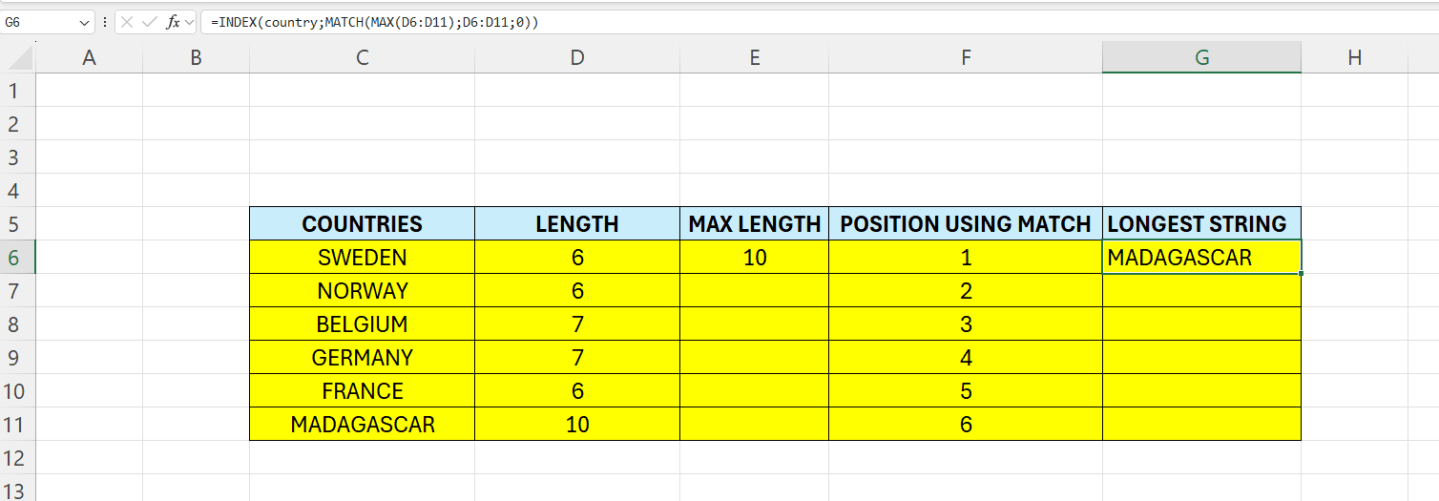Click the Enter checkmark formula icon
This screenshot has width=1439, height=501.
coord(150,21)
